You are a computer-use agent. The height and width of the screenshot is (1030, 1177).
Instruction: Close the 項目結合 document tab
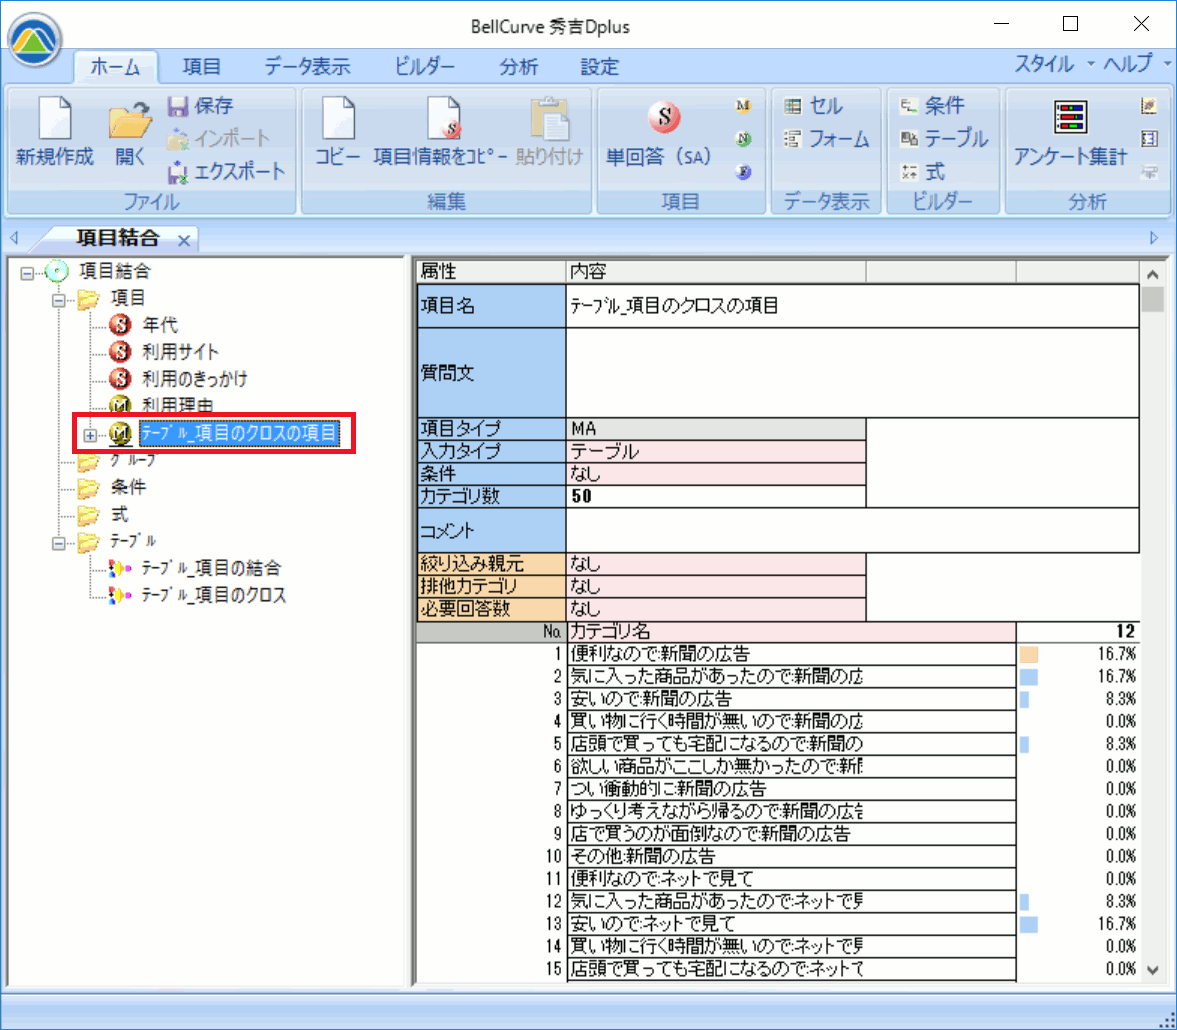coord(184,240)
